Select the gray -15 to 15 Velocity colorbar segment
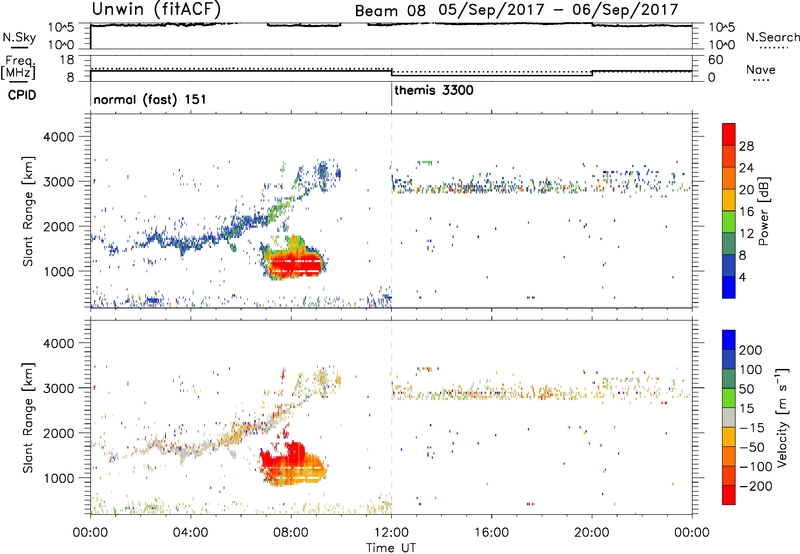Screen dimensions: 800x554 (x=729, y=417)
